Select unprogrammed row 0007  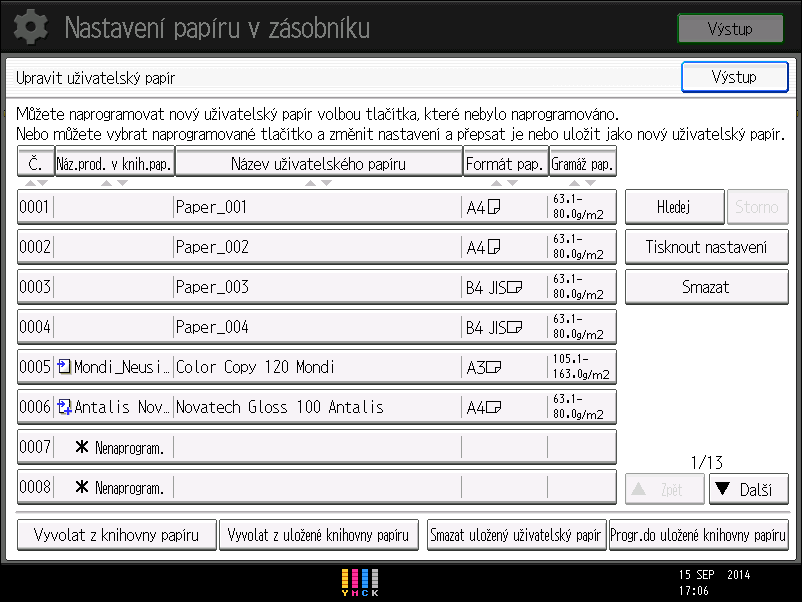pos(317,447)
